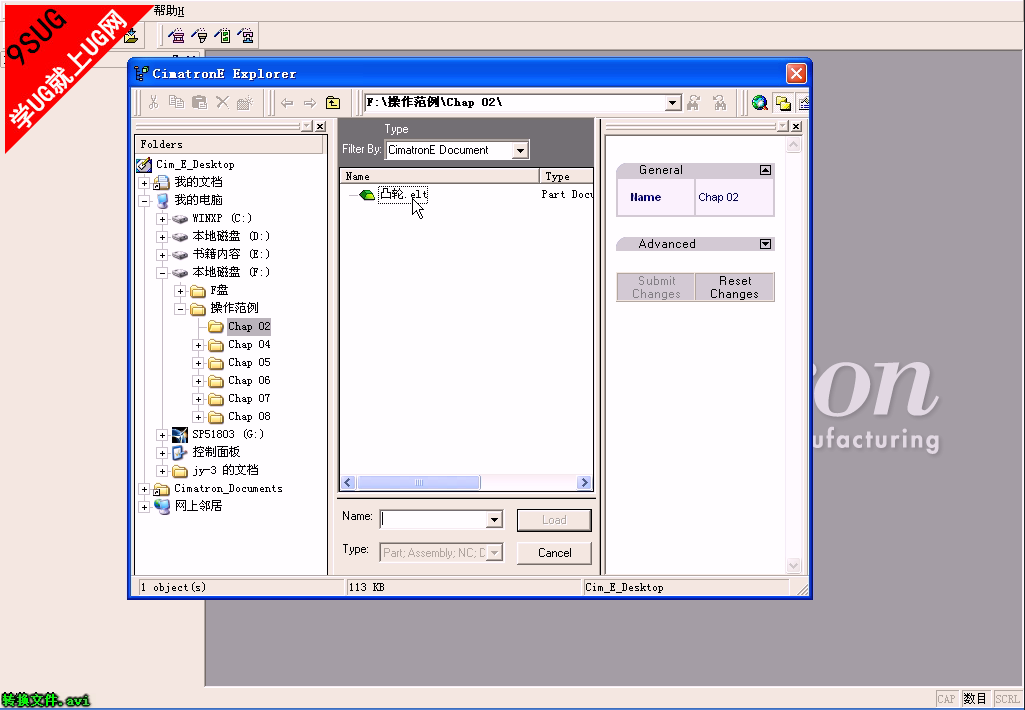The height and width of the screenshot is (710, 1025).
Task: Open the Name field dropdown arrow
Action: 494,520
